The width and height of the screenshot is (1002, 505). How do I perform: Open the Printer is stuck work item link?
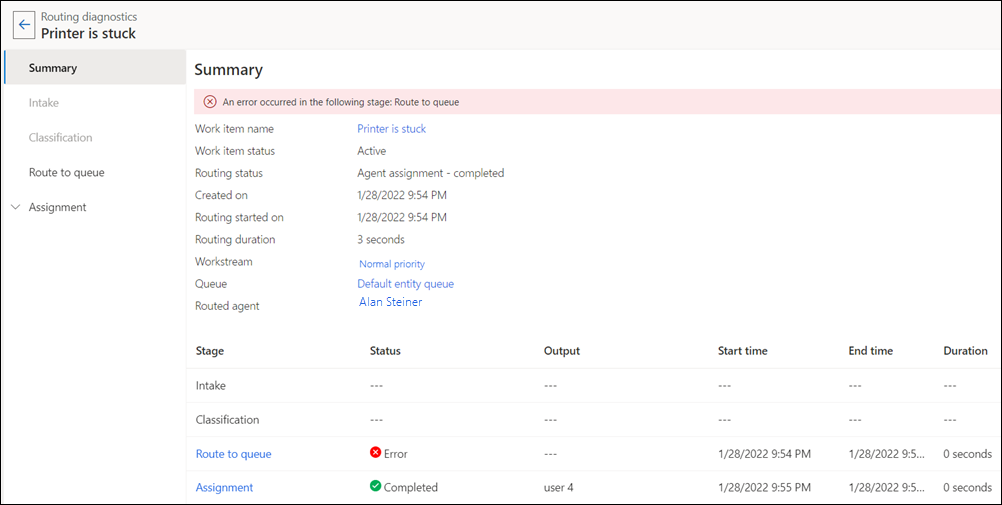391,128
